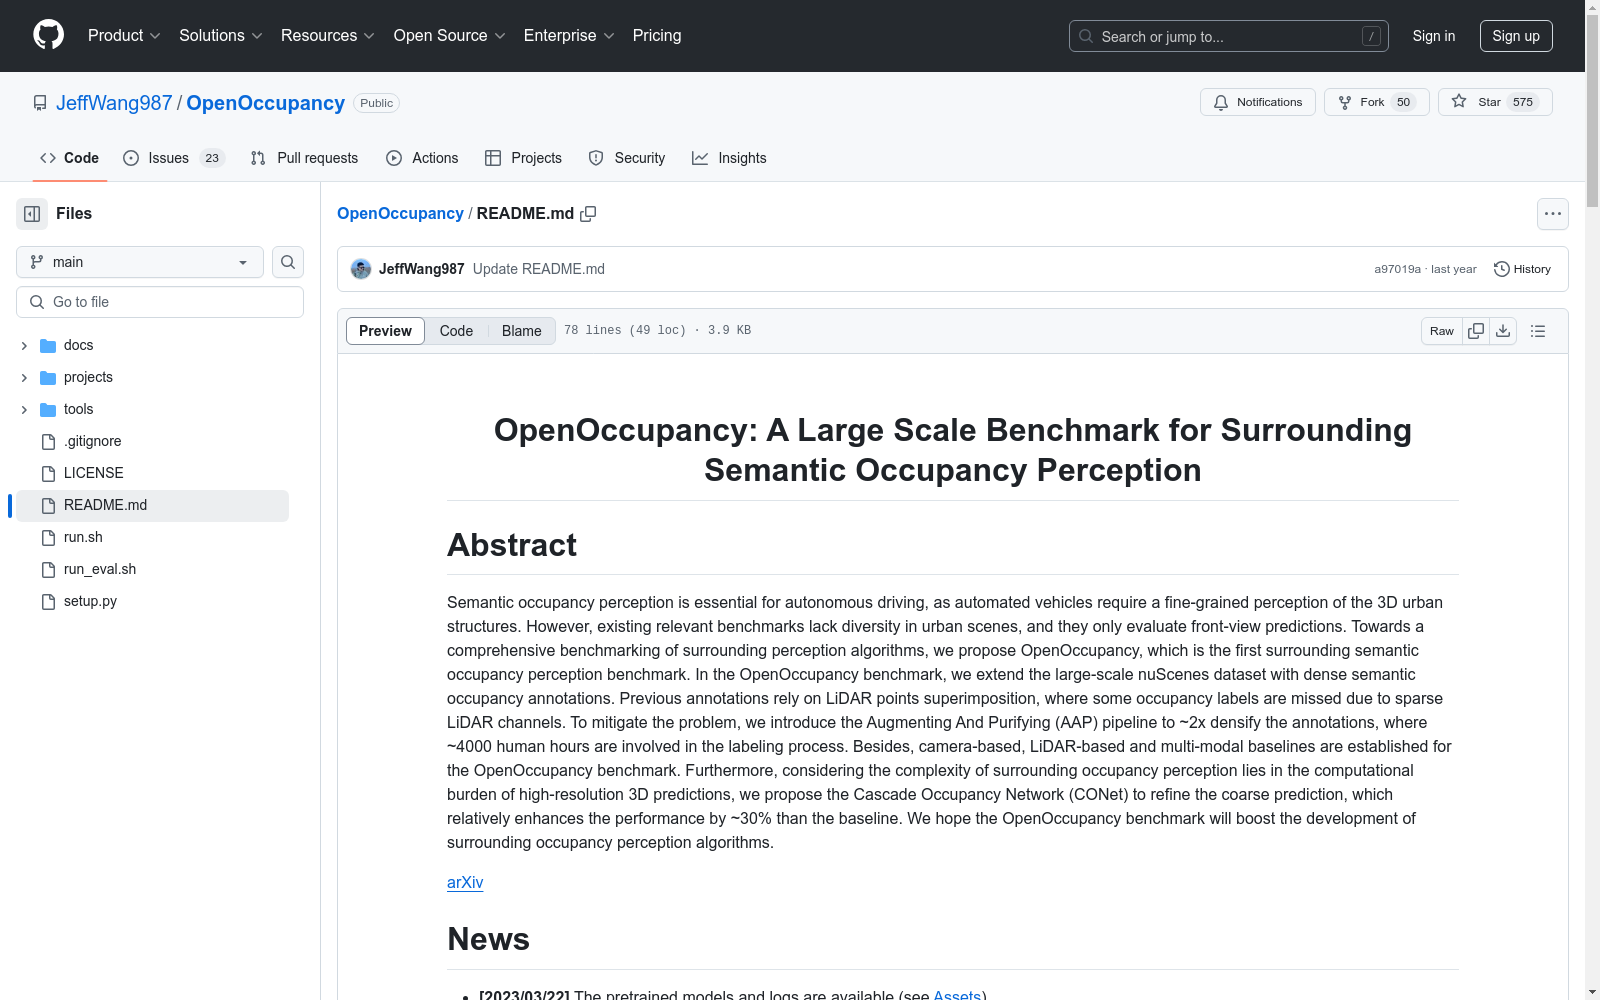The image size is (1600, 1000).
Task: Open the three-dot more options menu
Action: (x=1552, y=214)
